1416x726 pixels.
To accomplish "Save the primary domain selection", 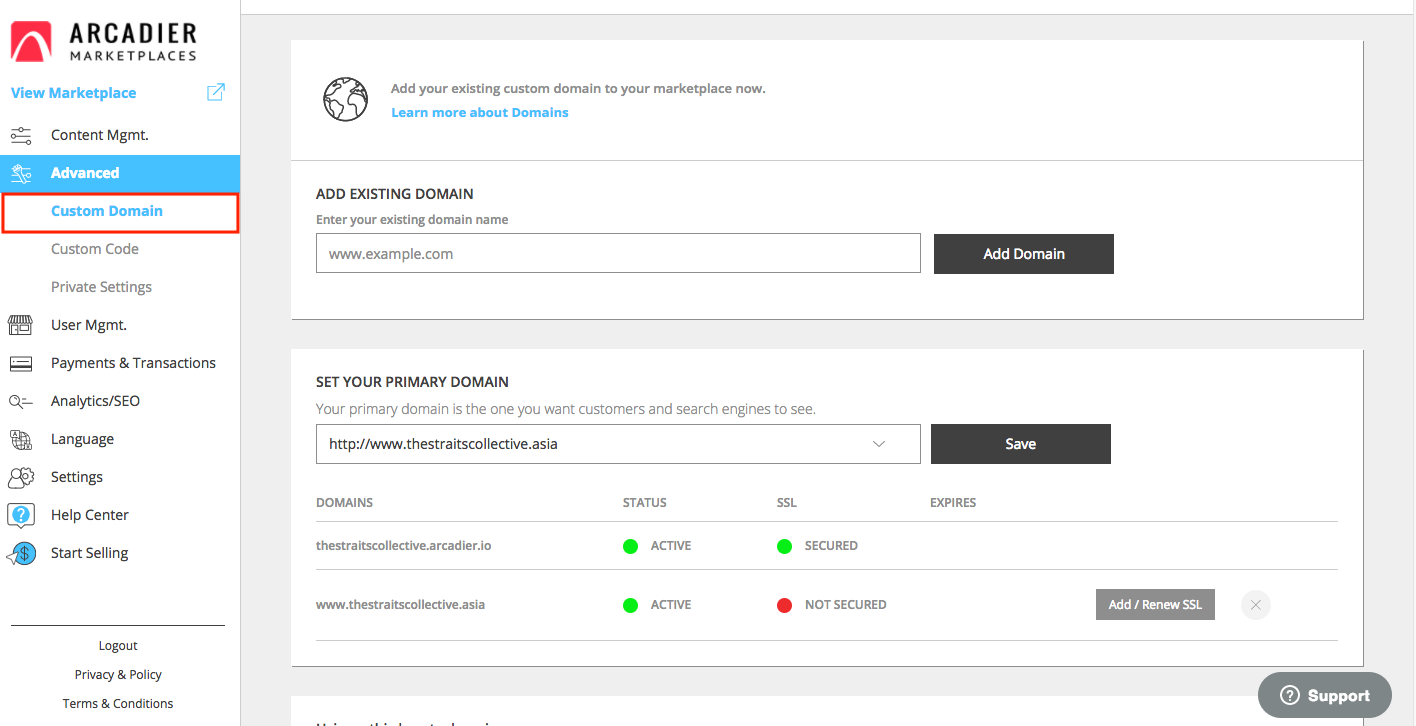I will click(x=1021, y=444).
